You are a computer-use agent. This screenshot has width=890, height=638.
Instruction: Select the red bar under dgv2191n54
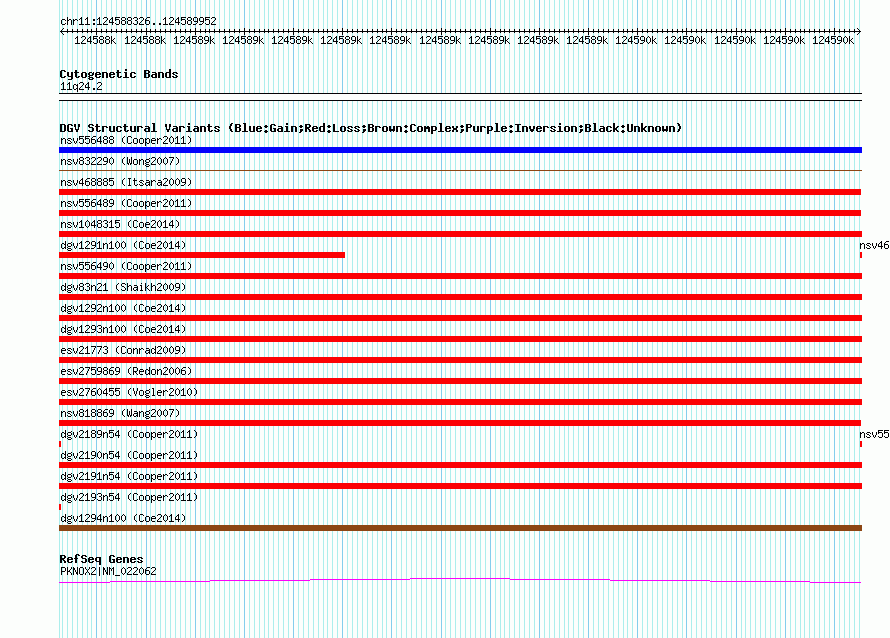(460, 486)
